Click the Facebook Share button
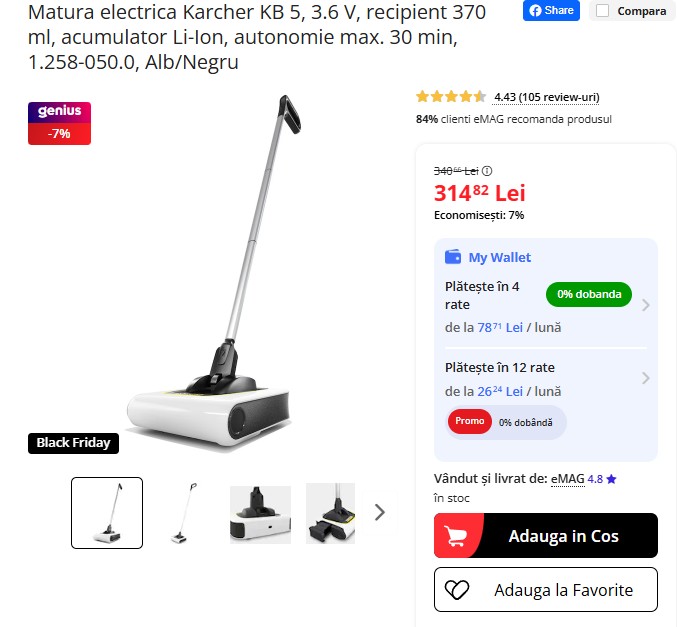 click(551, 10)
